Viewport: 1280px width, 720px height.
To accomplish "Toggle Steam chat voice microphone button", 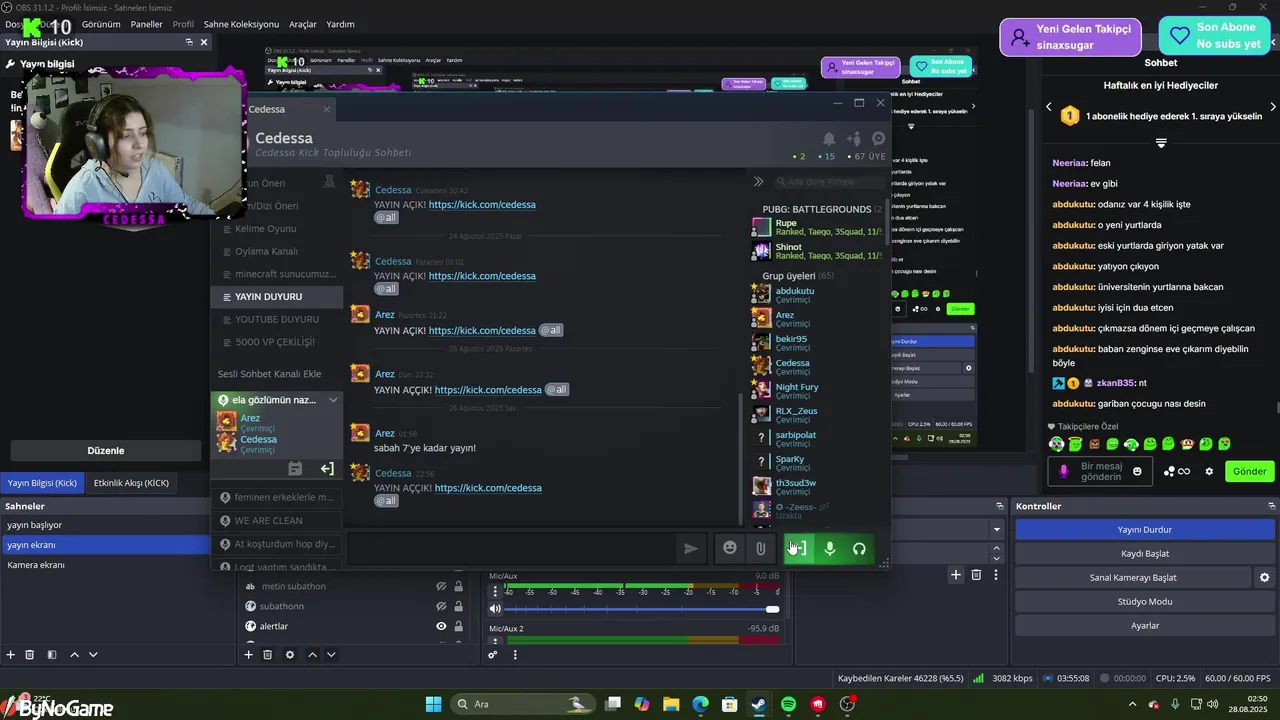I will (829, 548).
